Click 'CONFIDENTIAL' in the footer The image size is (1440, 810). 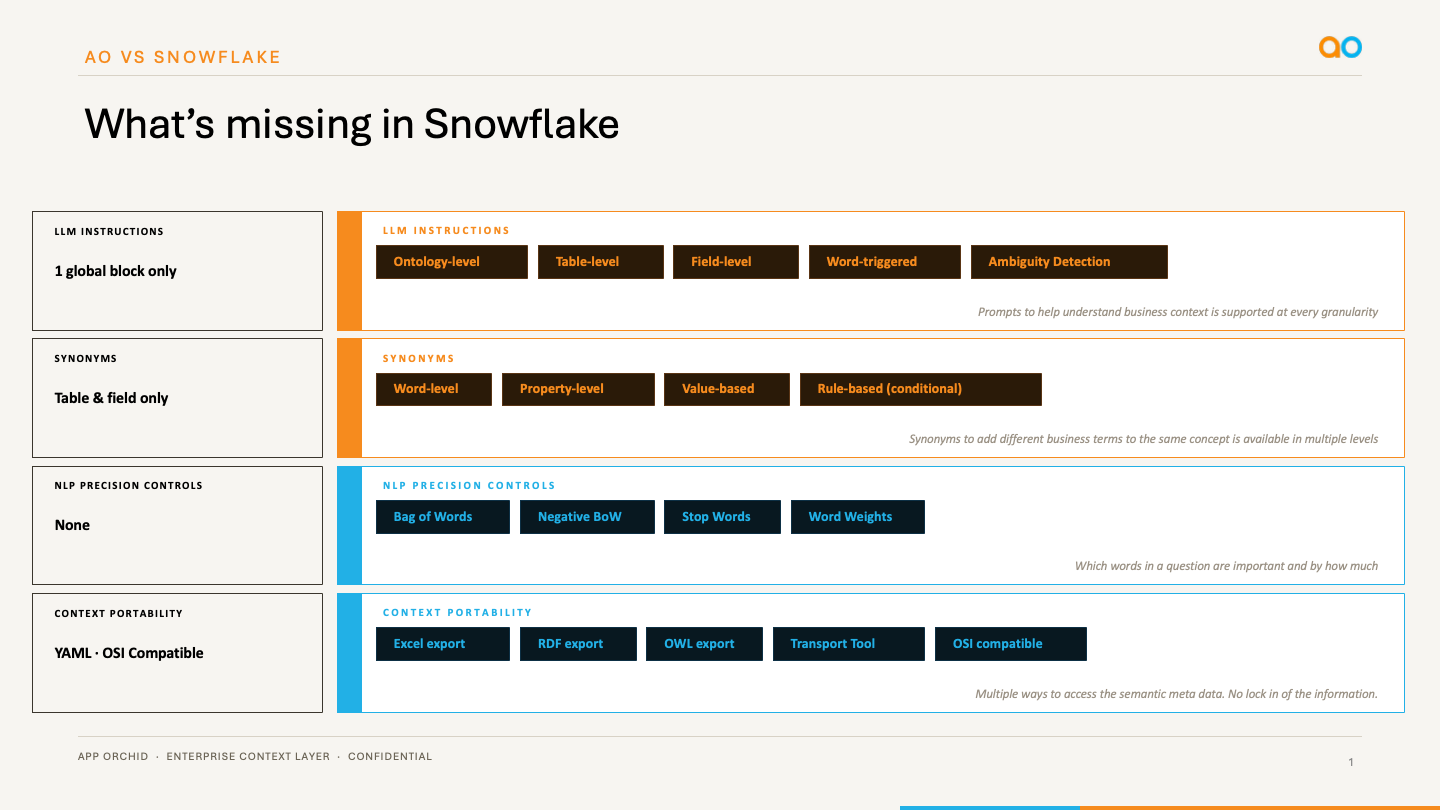point(390,757)
